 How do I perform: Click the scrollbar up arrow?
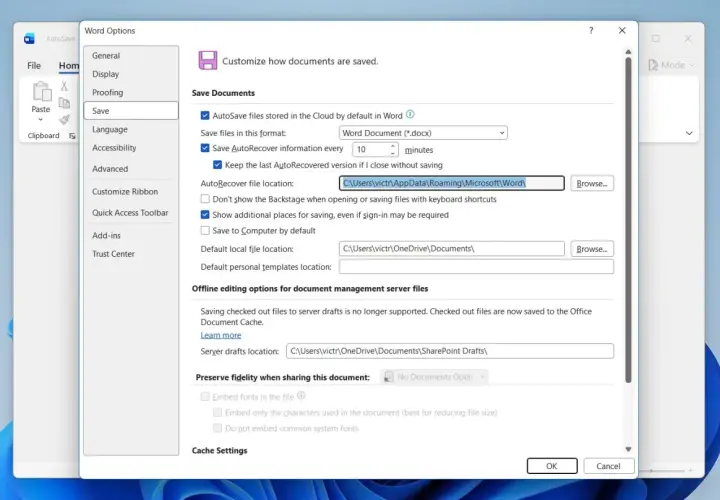tap(628, 52)
